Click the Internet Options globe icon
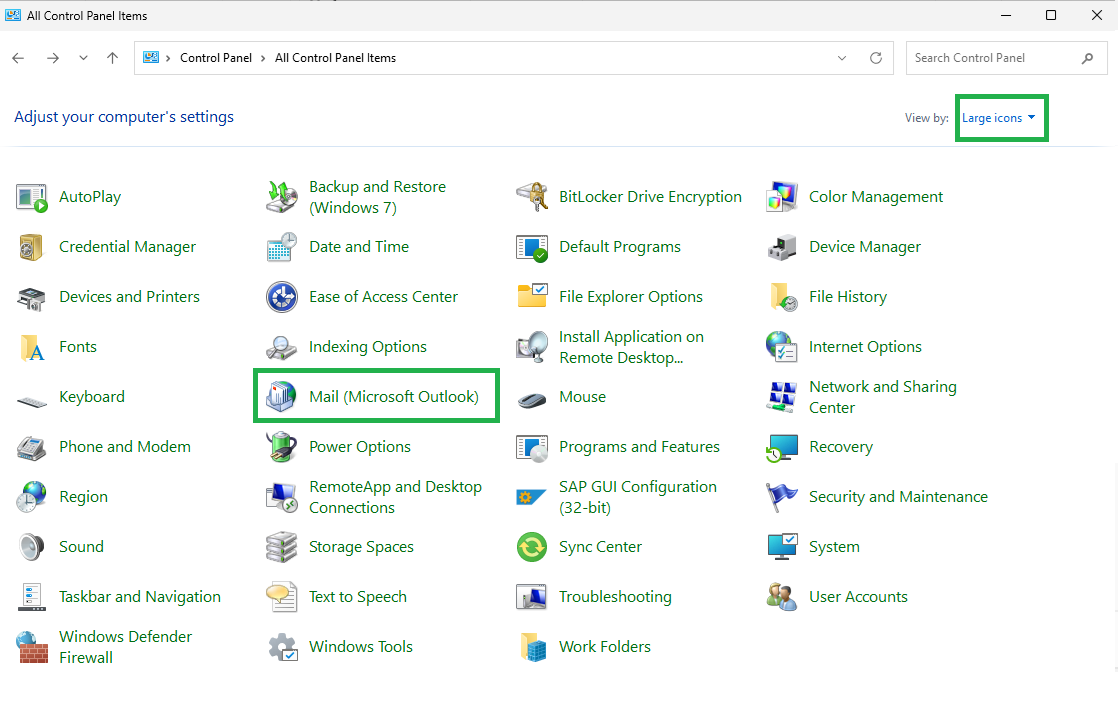This screenshot has height=728, width=1118. (x=781, y=347)
